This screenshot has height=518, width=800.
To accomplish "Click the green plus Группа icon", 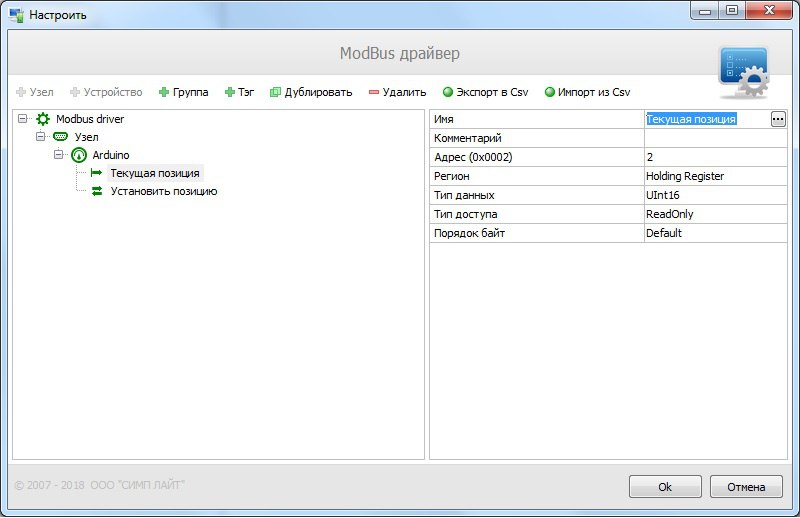I will [x=164, y=92].
